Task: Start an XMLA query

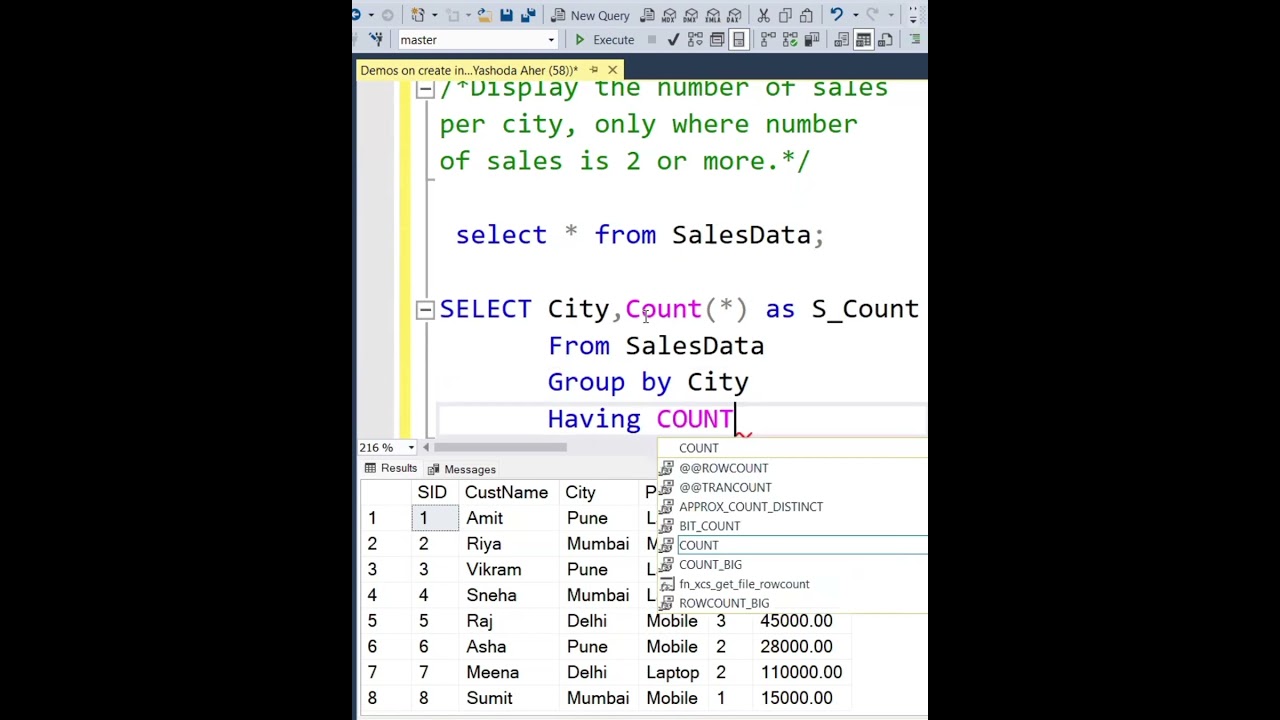Action: (x=712, y=15)
